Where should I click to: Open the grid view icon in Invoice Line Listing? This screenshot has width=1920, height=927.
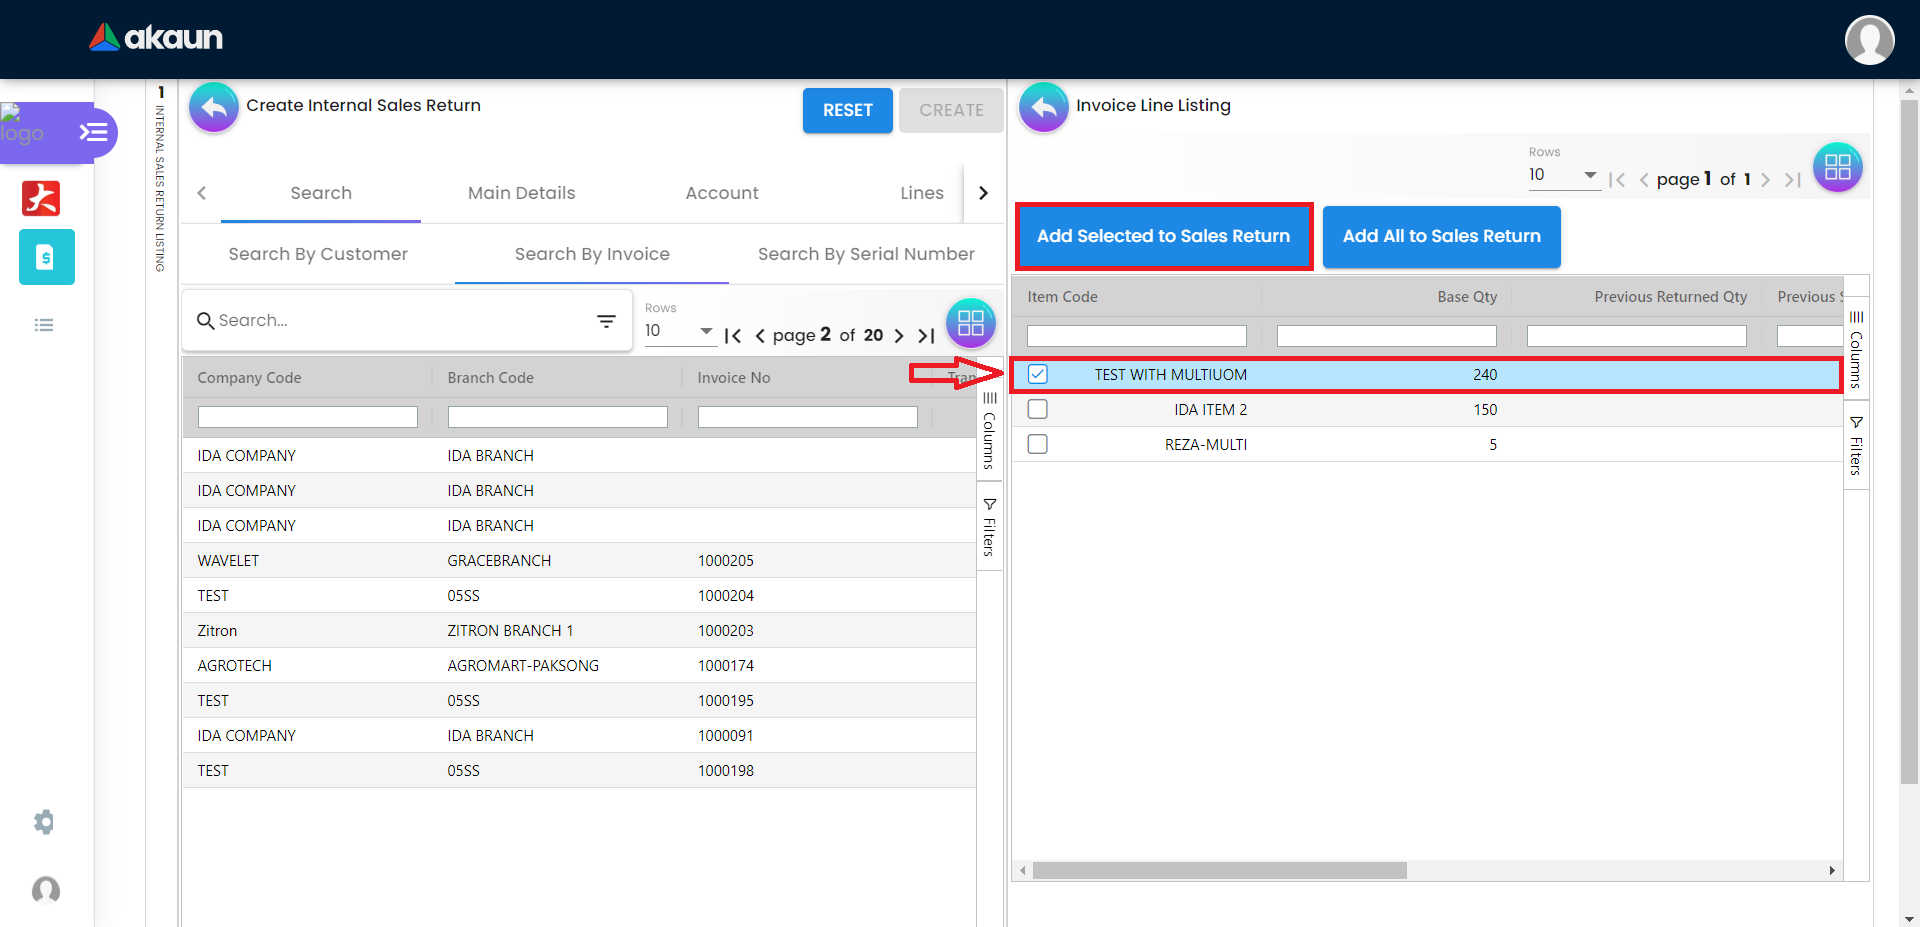[1837, 167]
